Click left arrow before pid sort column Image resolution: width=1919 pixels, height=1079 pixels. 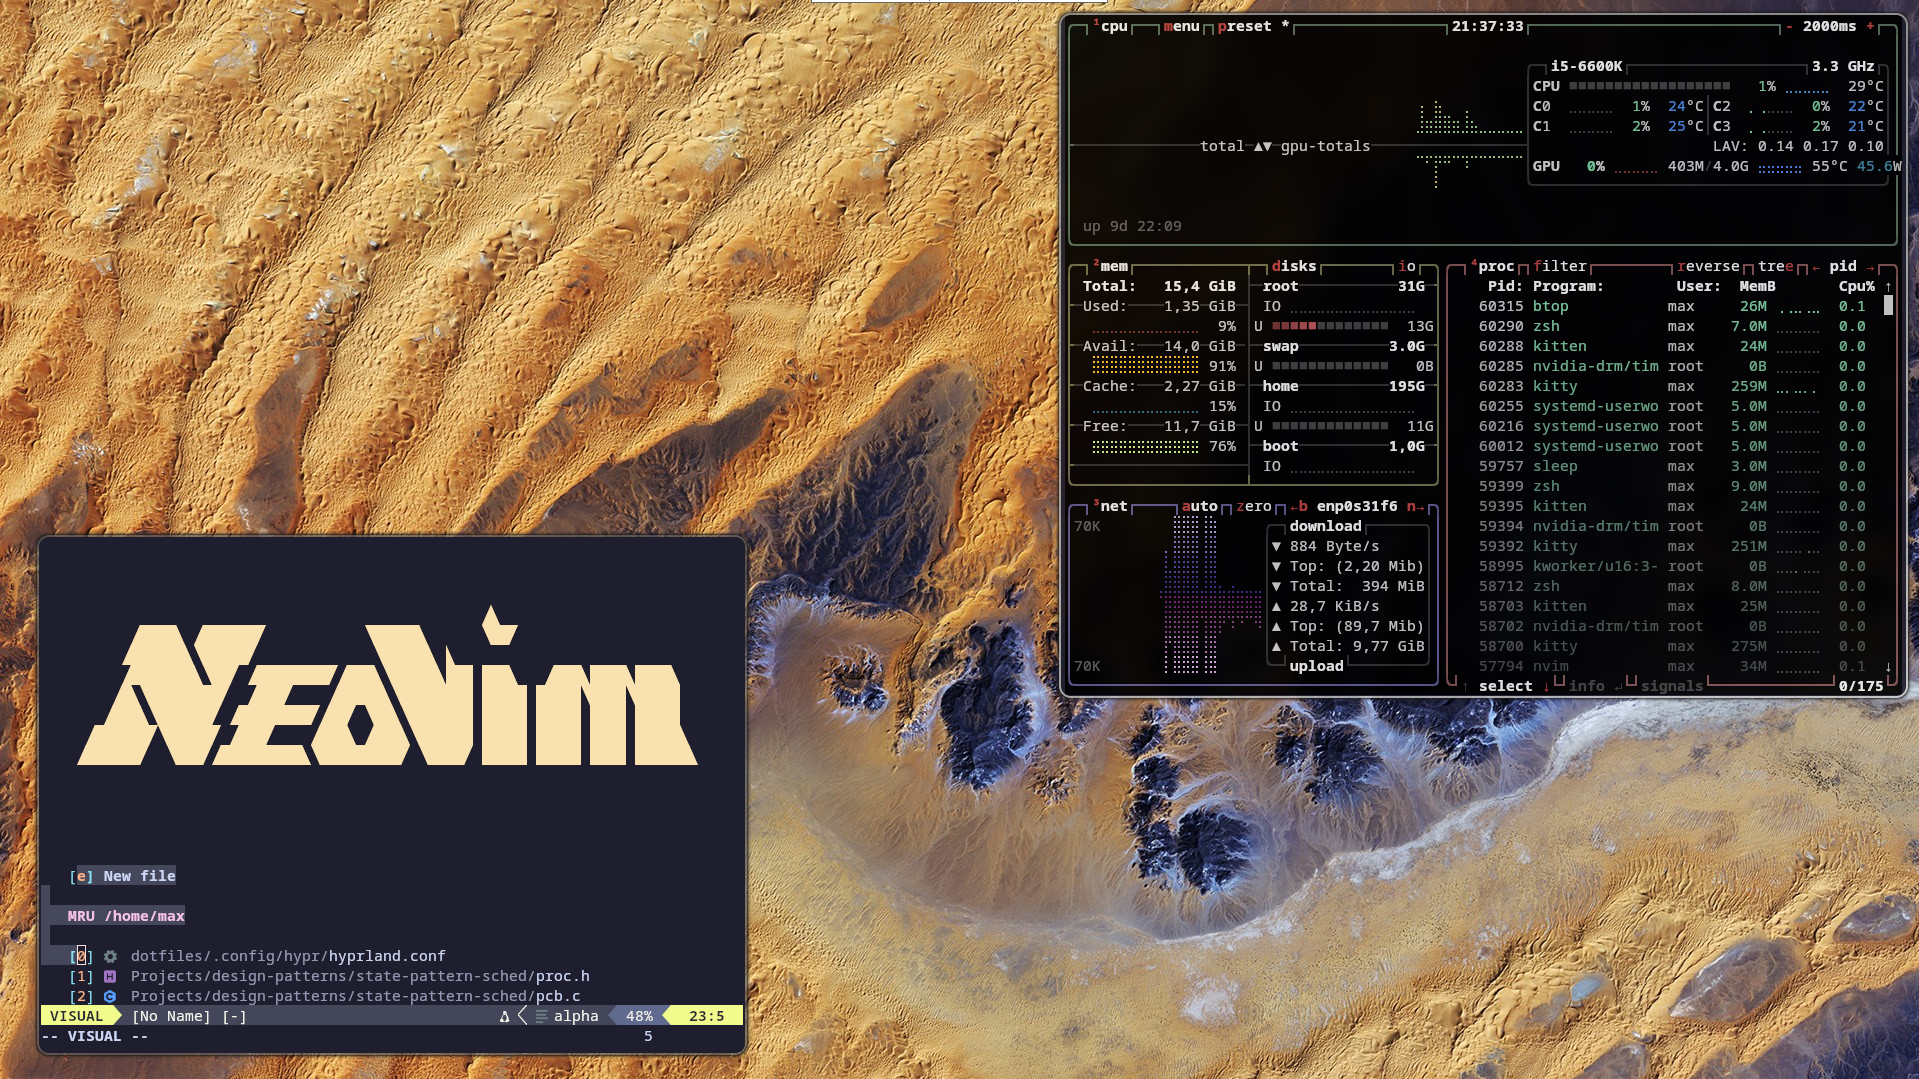pos(1815,267)
